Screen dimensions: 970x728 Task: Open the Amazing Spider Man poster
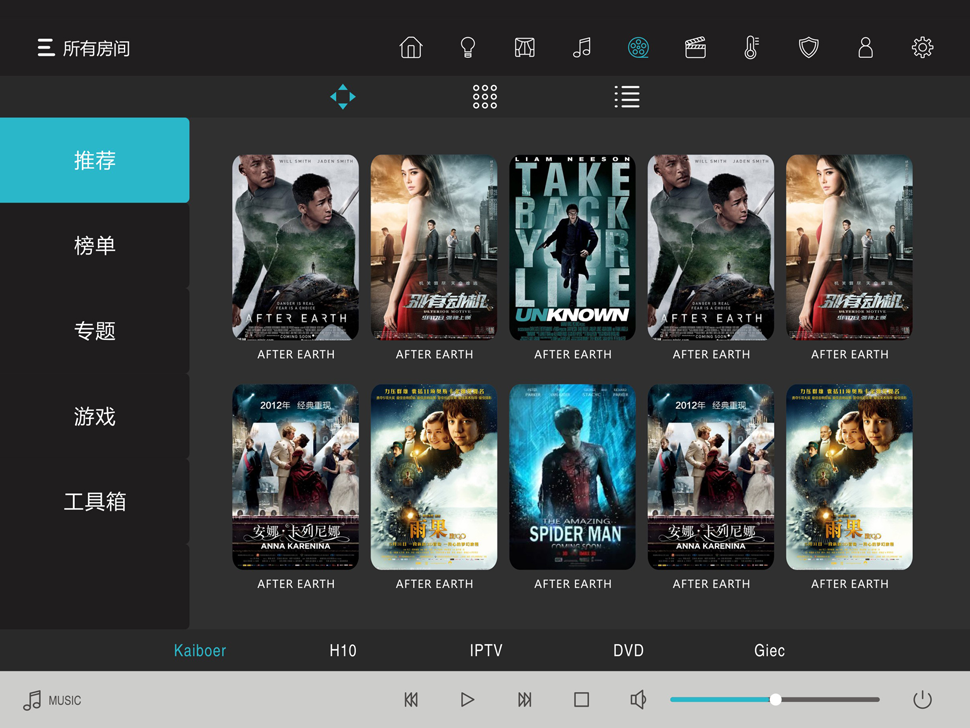click(x=572, y=477)
